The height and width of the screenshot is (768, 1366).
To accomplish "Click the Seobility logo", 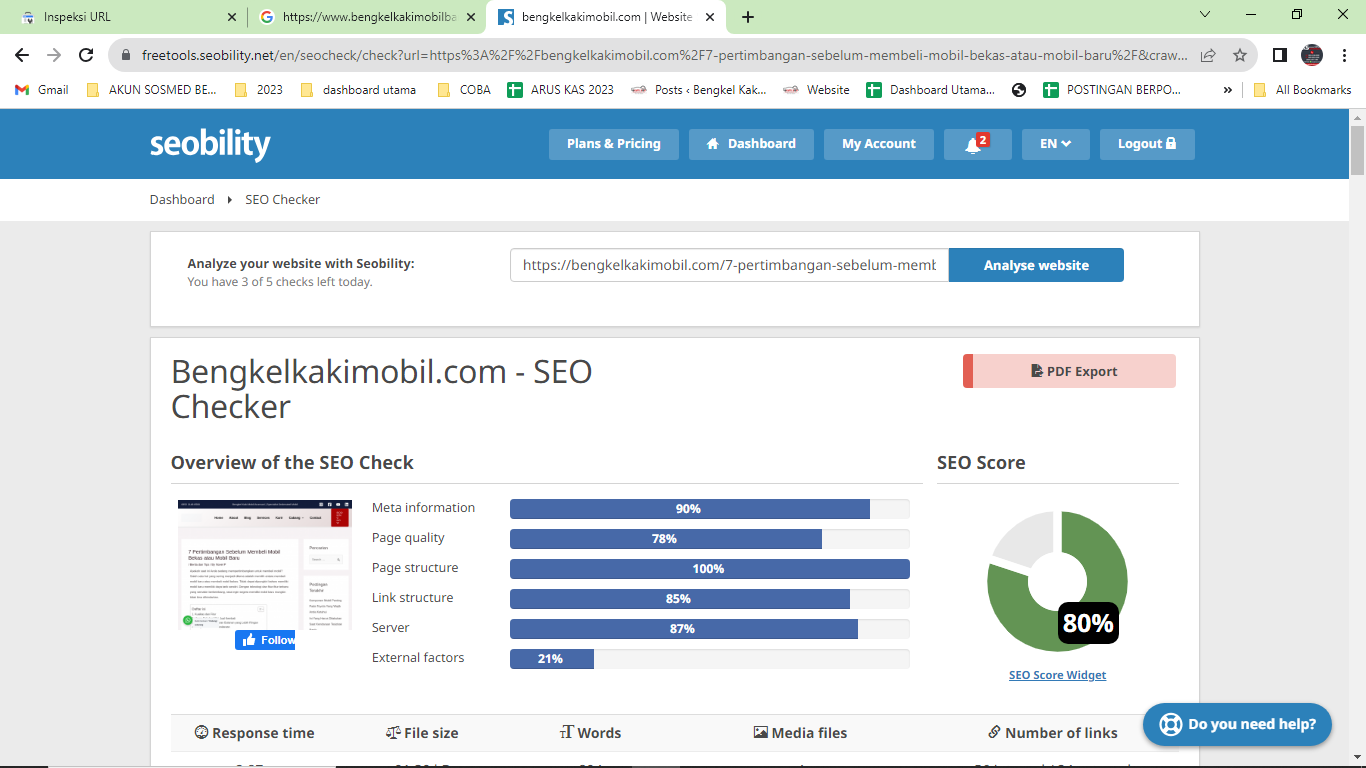I will point(210,144).
